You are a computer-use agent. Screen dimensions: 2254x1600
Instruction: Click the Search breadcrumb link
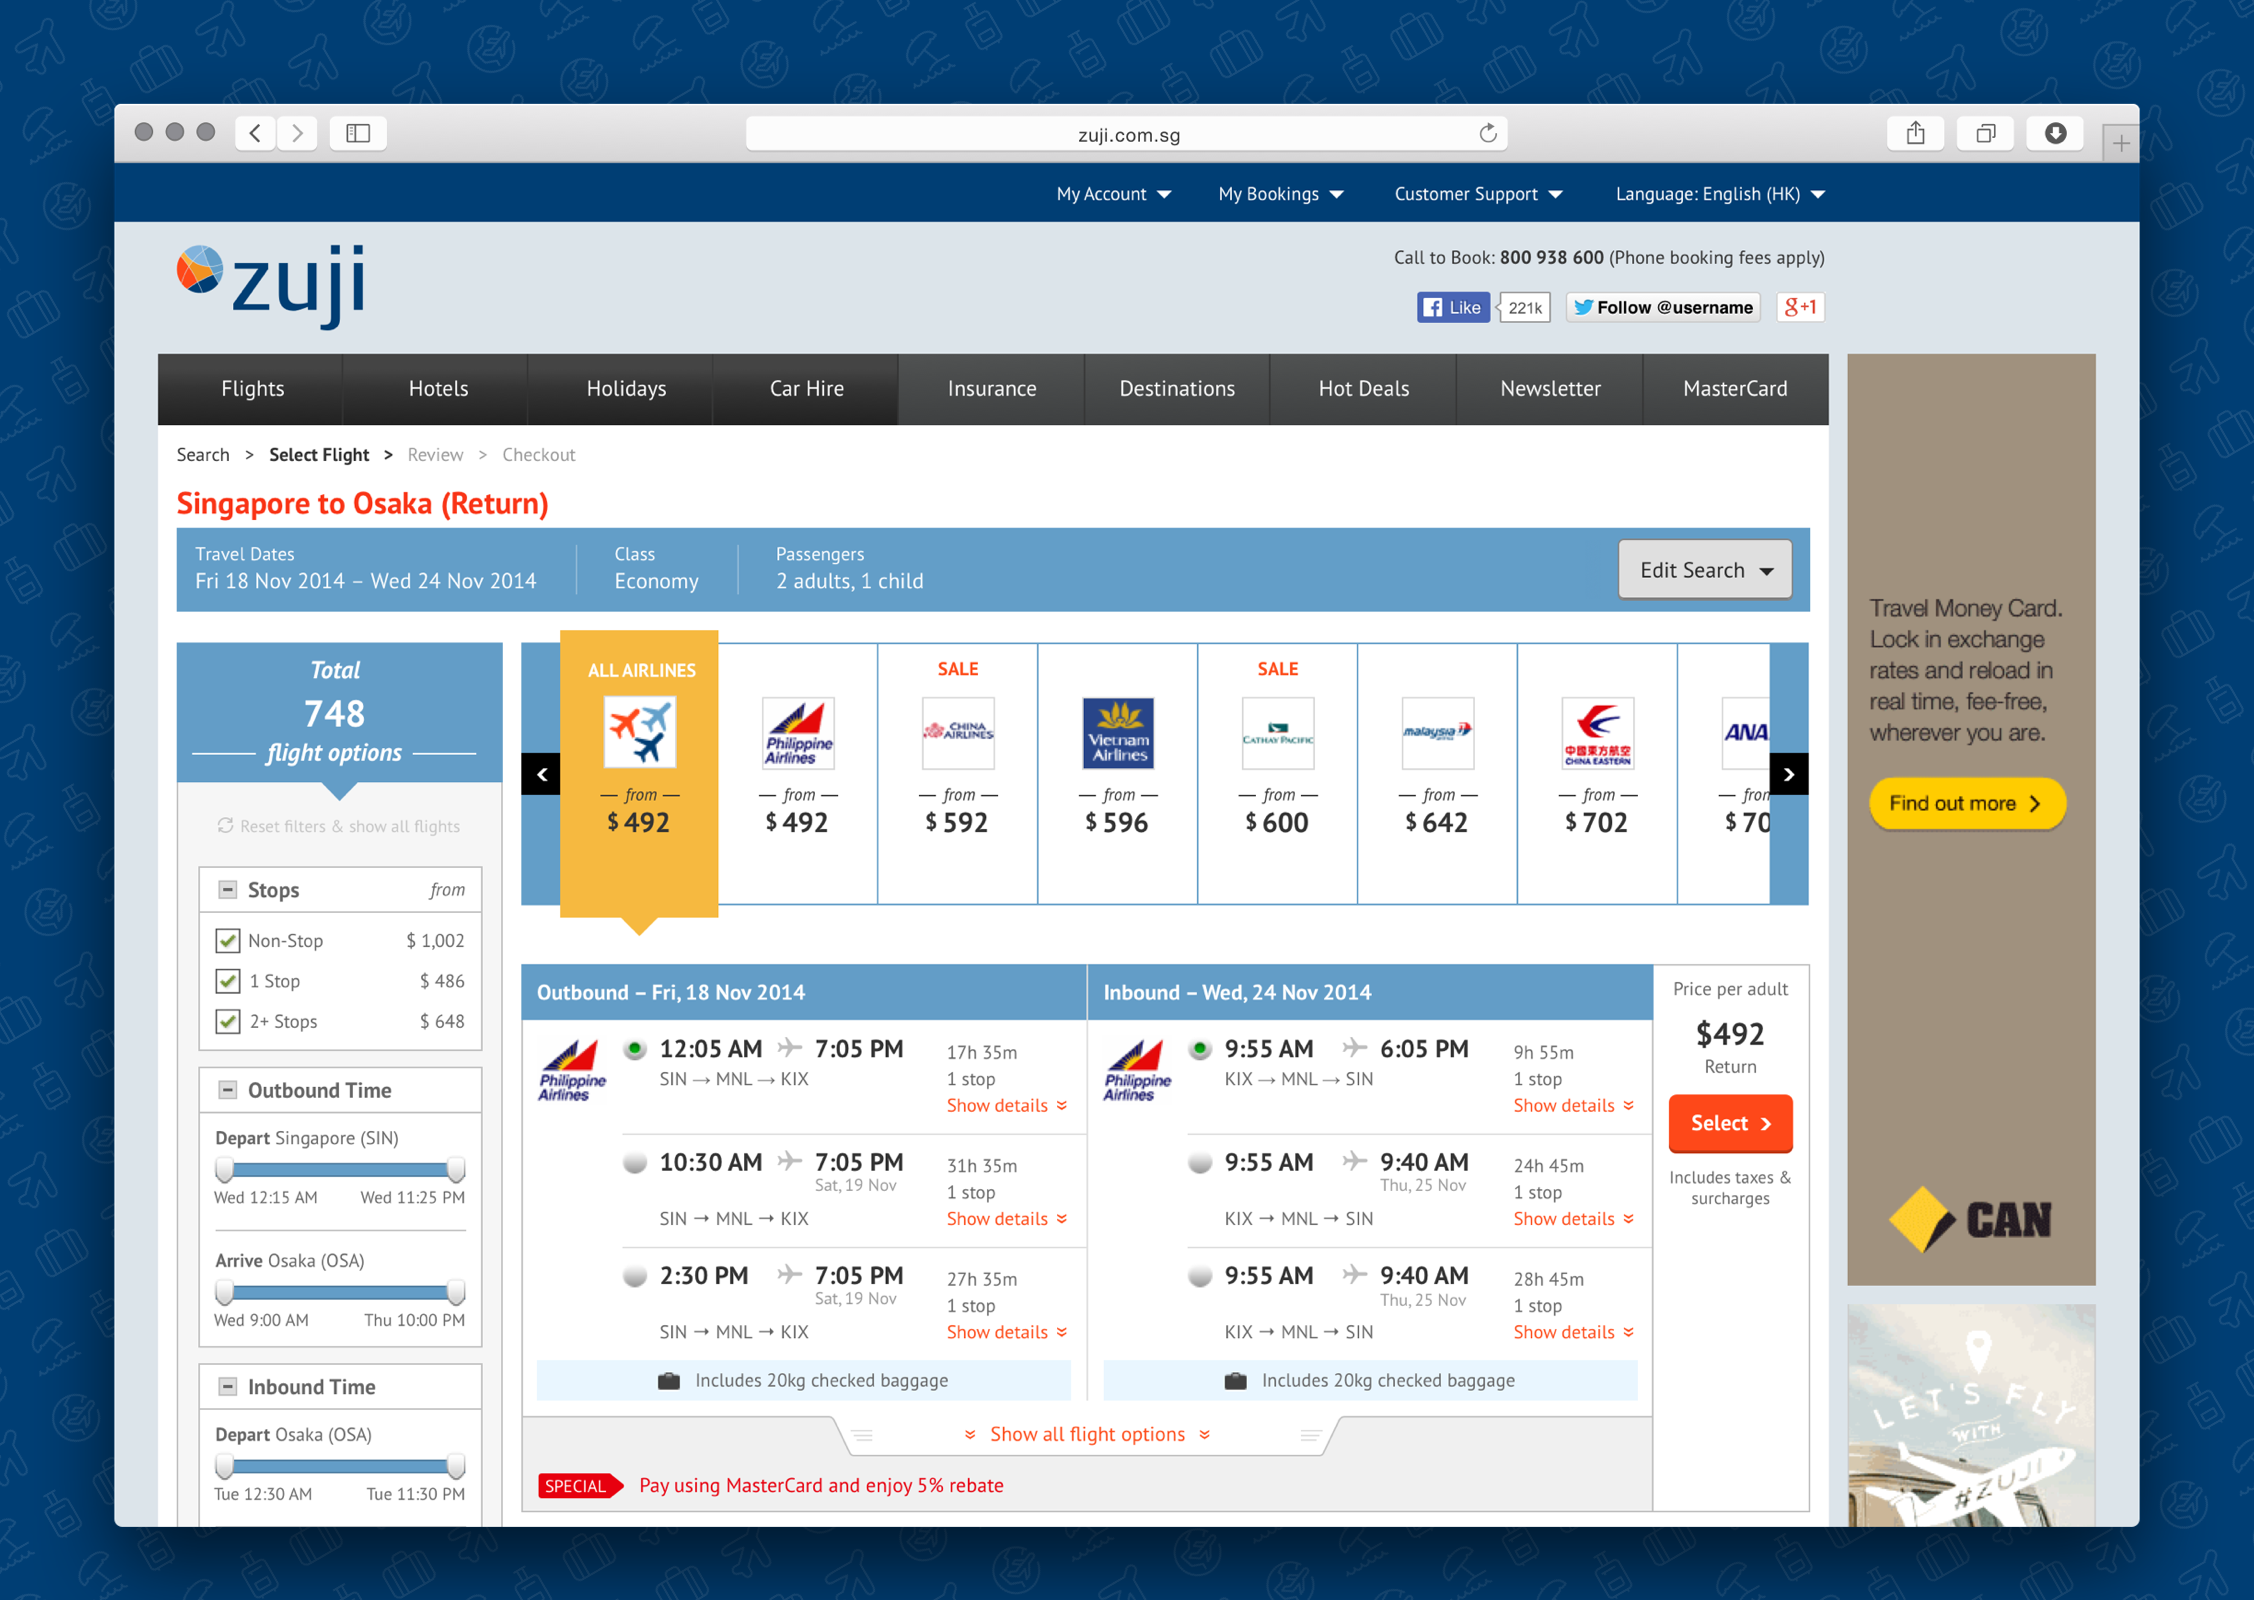pyautogui.click(x=203, y=455)
